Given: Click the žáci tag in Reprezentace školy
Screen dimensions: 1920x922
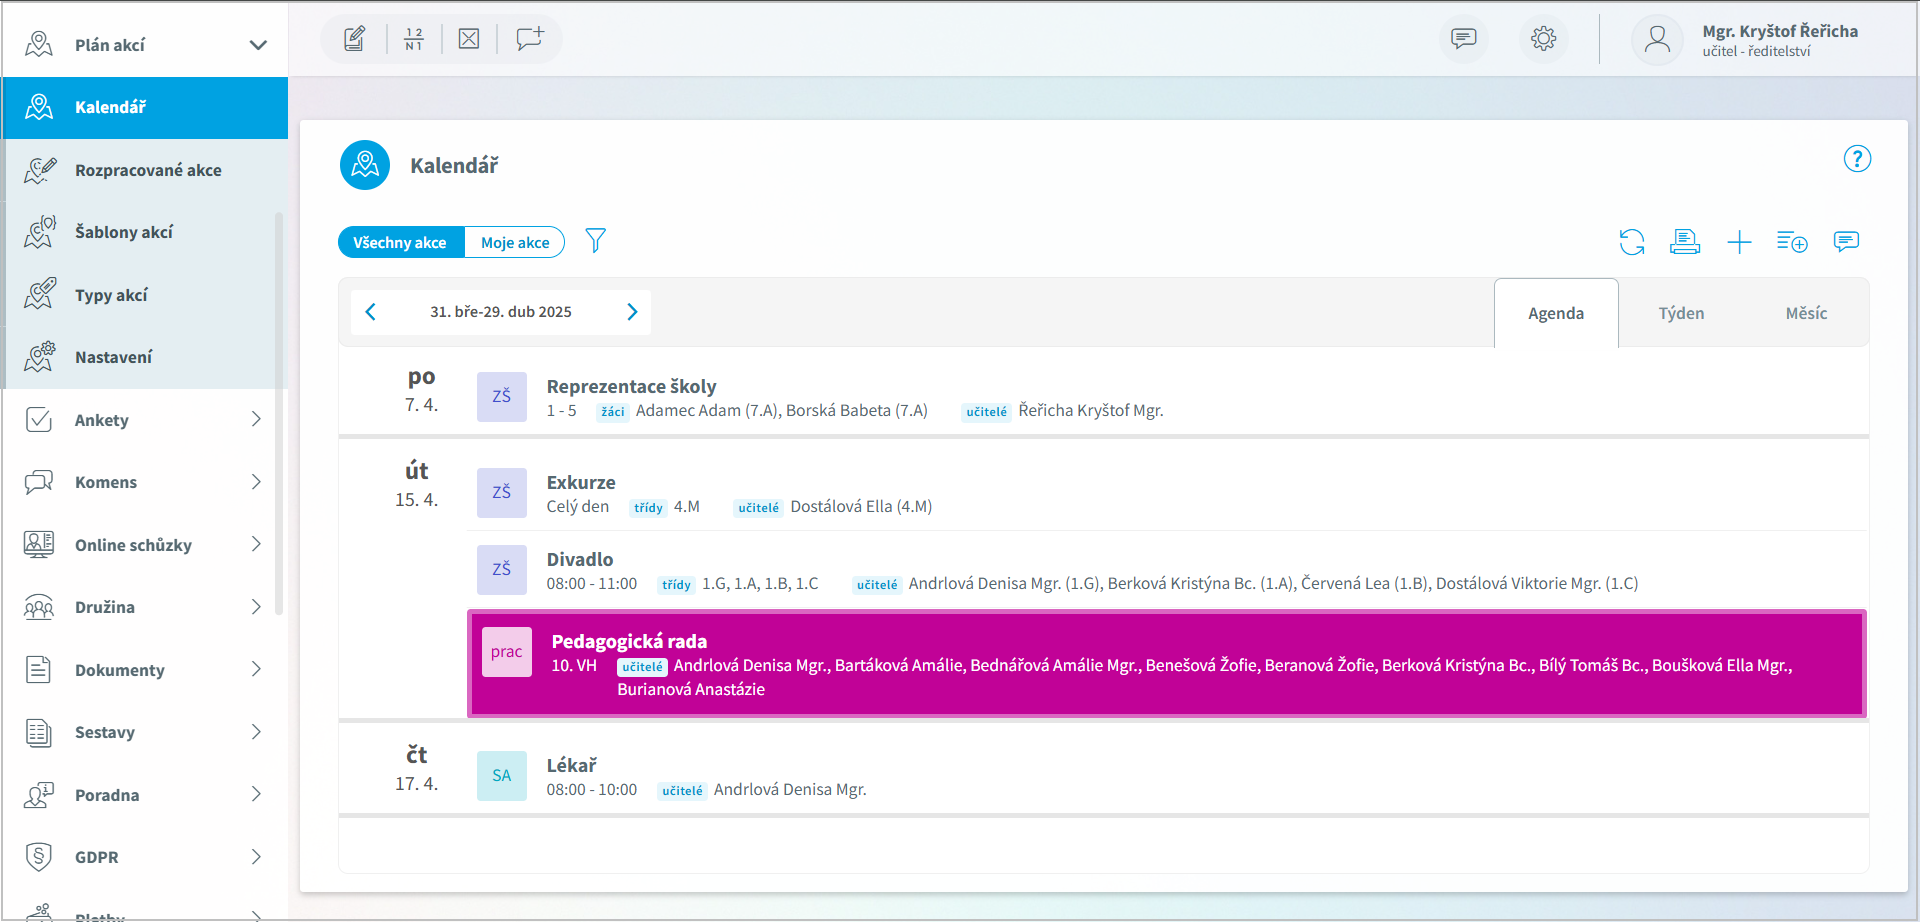Looking at the screenshot, I should (613, 412).
